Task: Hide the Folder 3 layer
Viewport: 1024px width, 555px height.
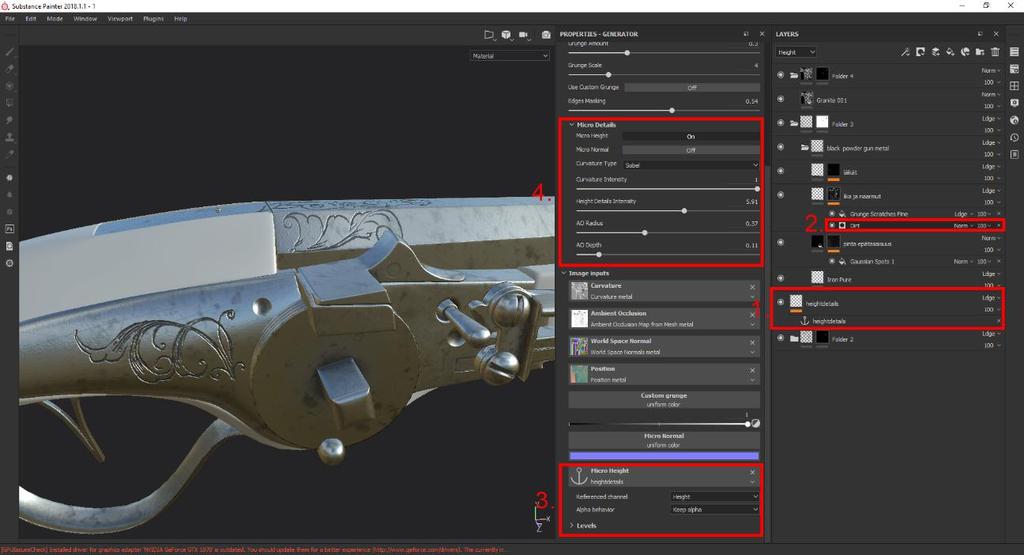Action: [780, 123]
